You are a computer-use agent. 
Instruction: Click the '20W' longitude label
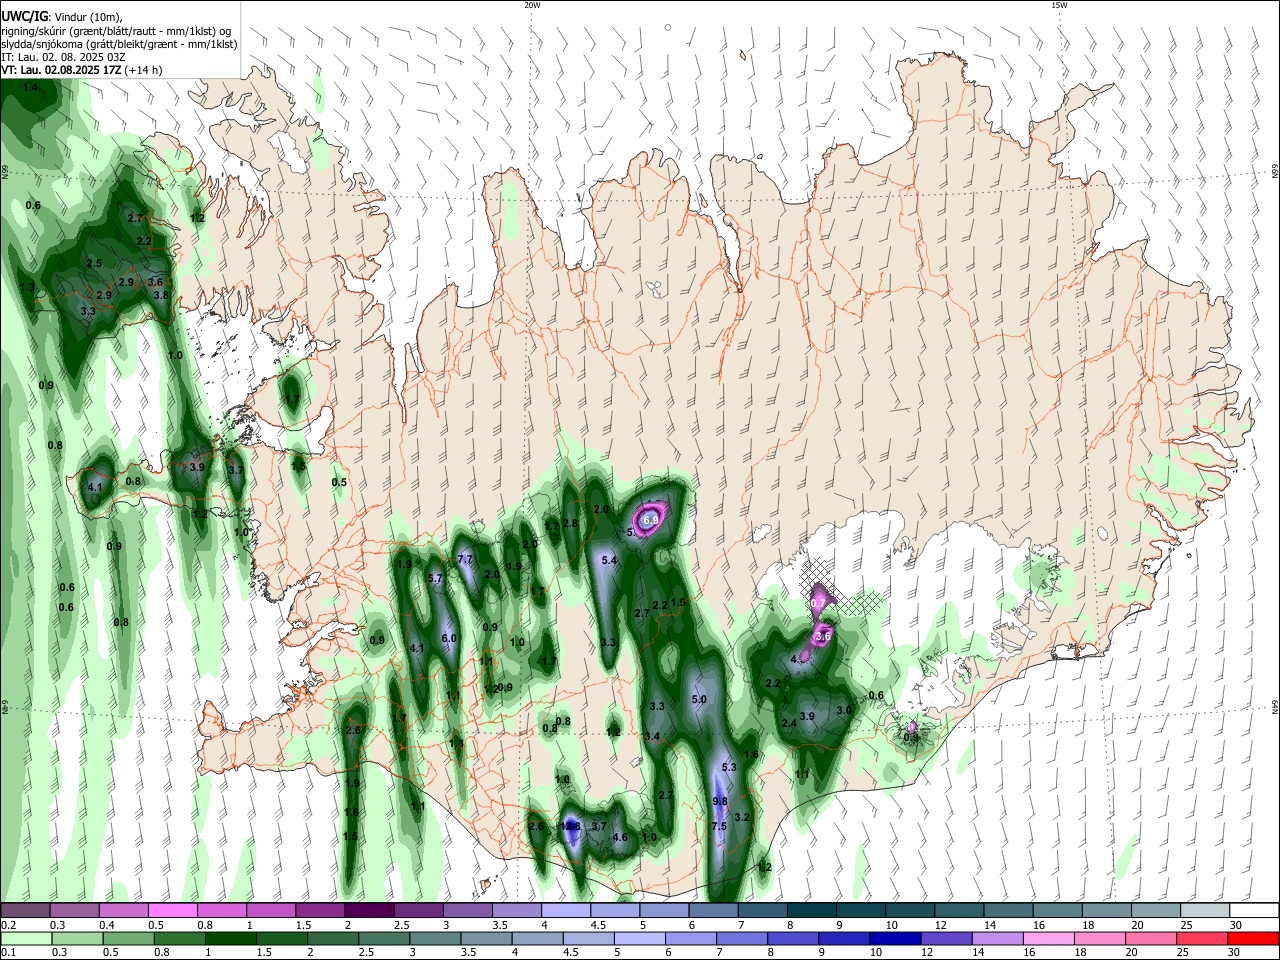click(532, 5)
